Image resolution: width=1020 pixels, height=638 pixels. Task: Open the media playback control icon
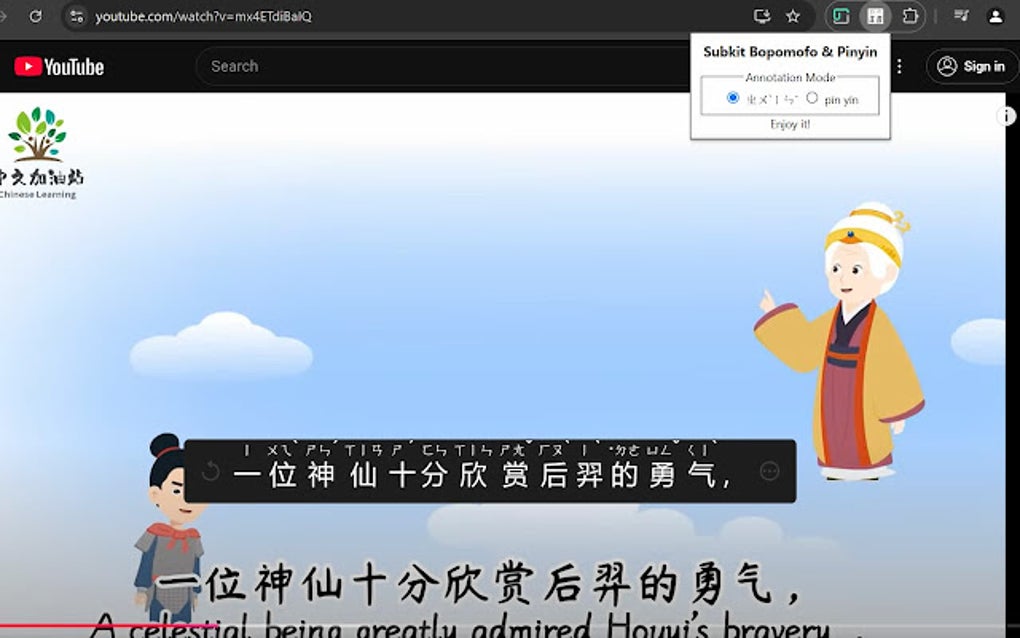tap(962, 16)
